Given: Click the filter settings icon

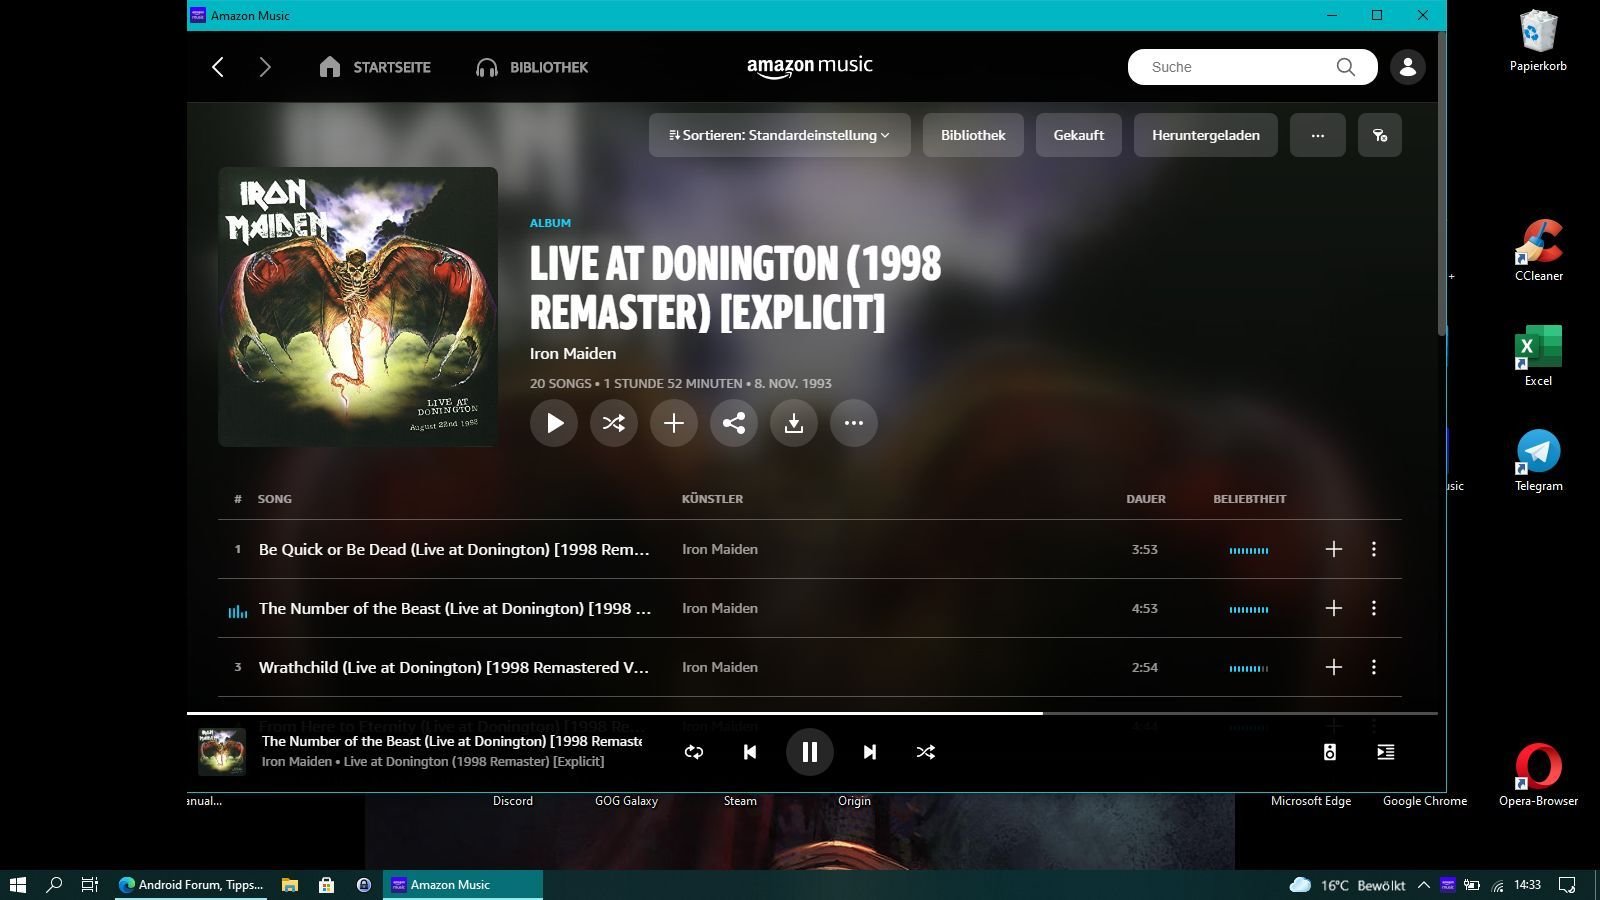Looking at the screenshot, I should (x=1380, y=135).
